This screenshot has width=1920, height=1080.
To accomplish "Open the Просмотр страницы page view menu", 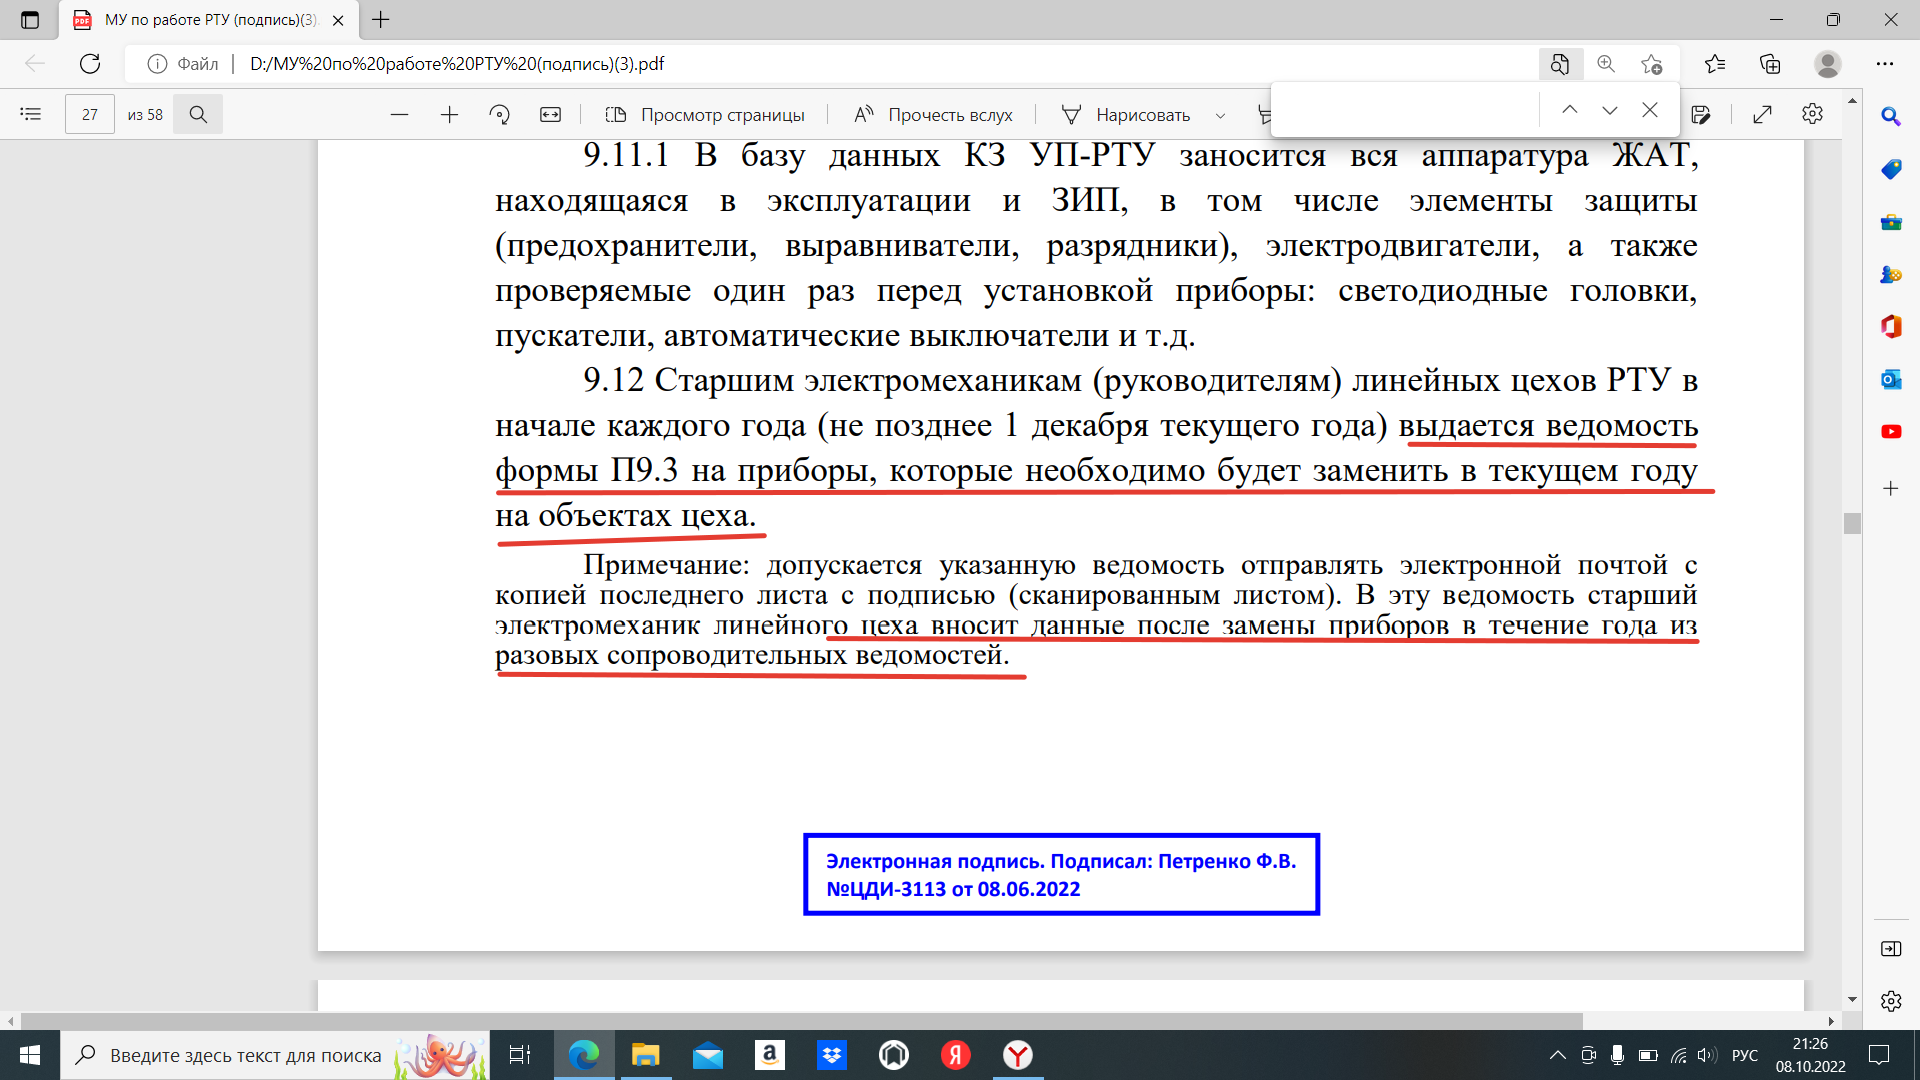I will tap(705, 114).
